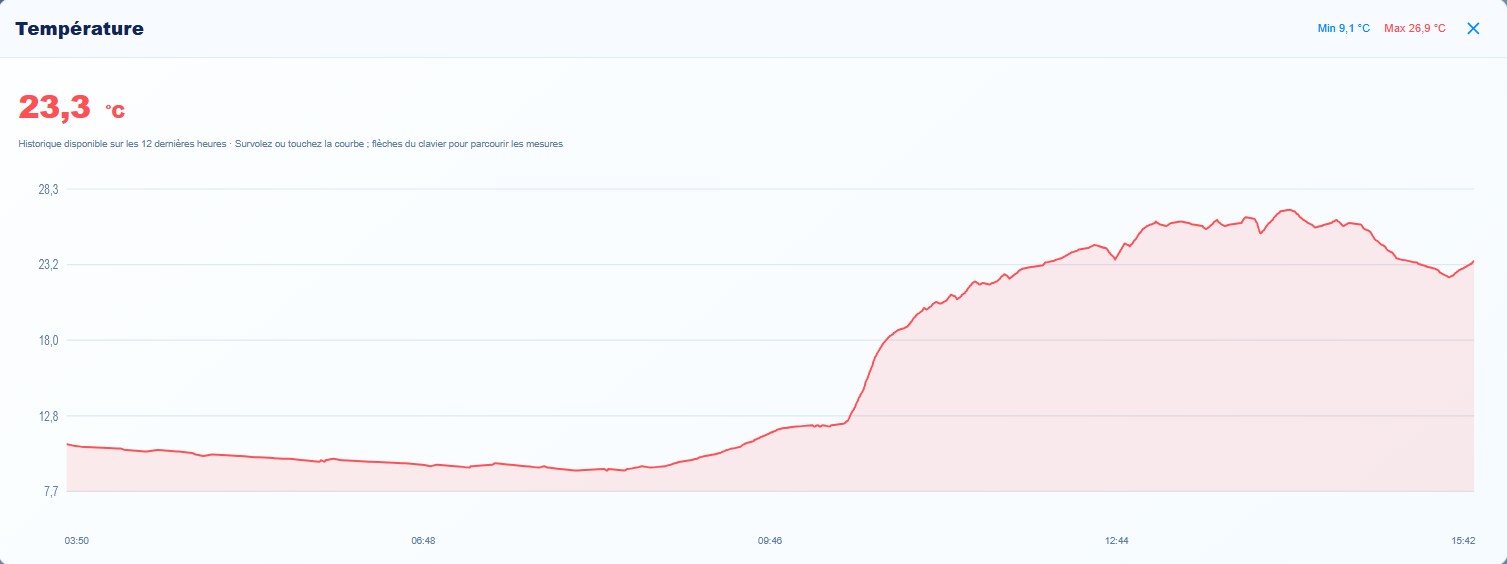This screenshot has height=564, width=1507.
Task: Click the time label "03:50"
Action: [x=77, y=540]
